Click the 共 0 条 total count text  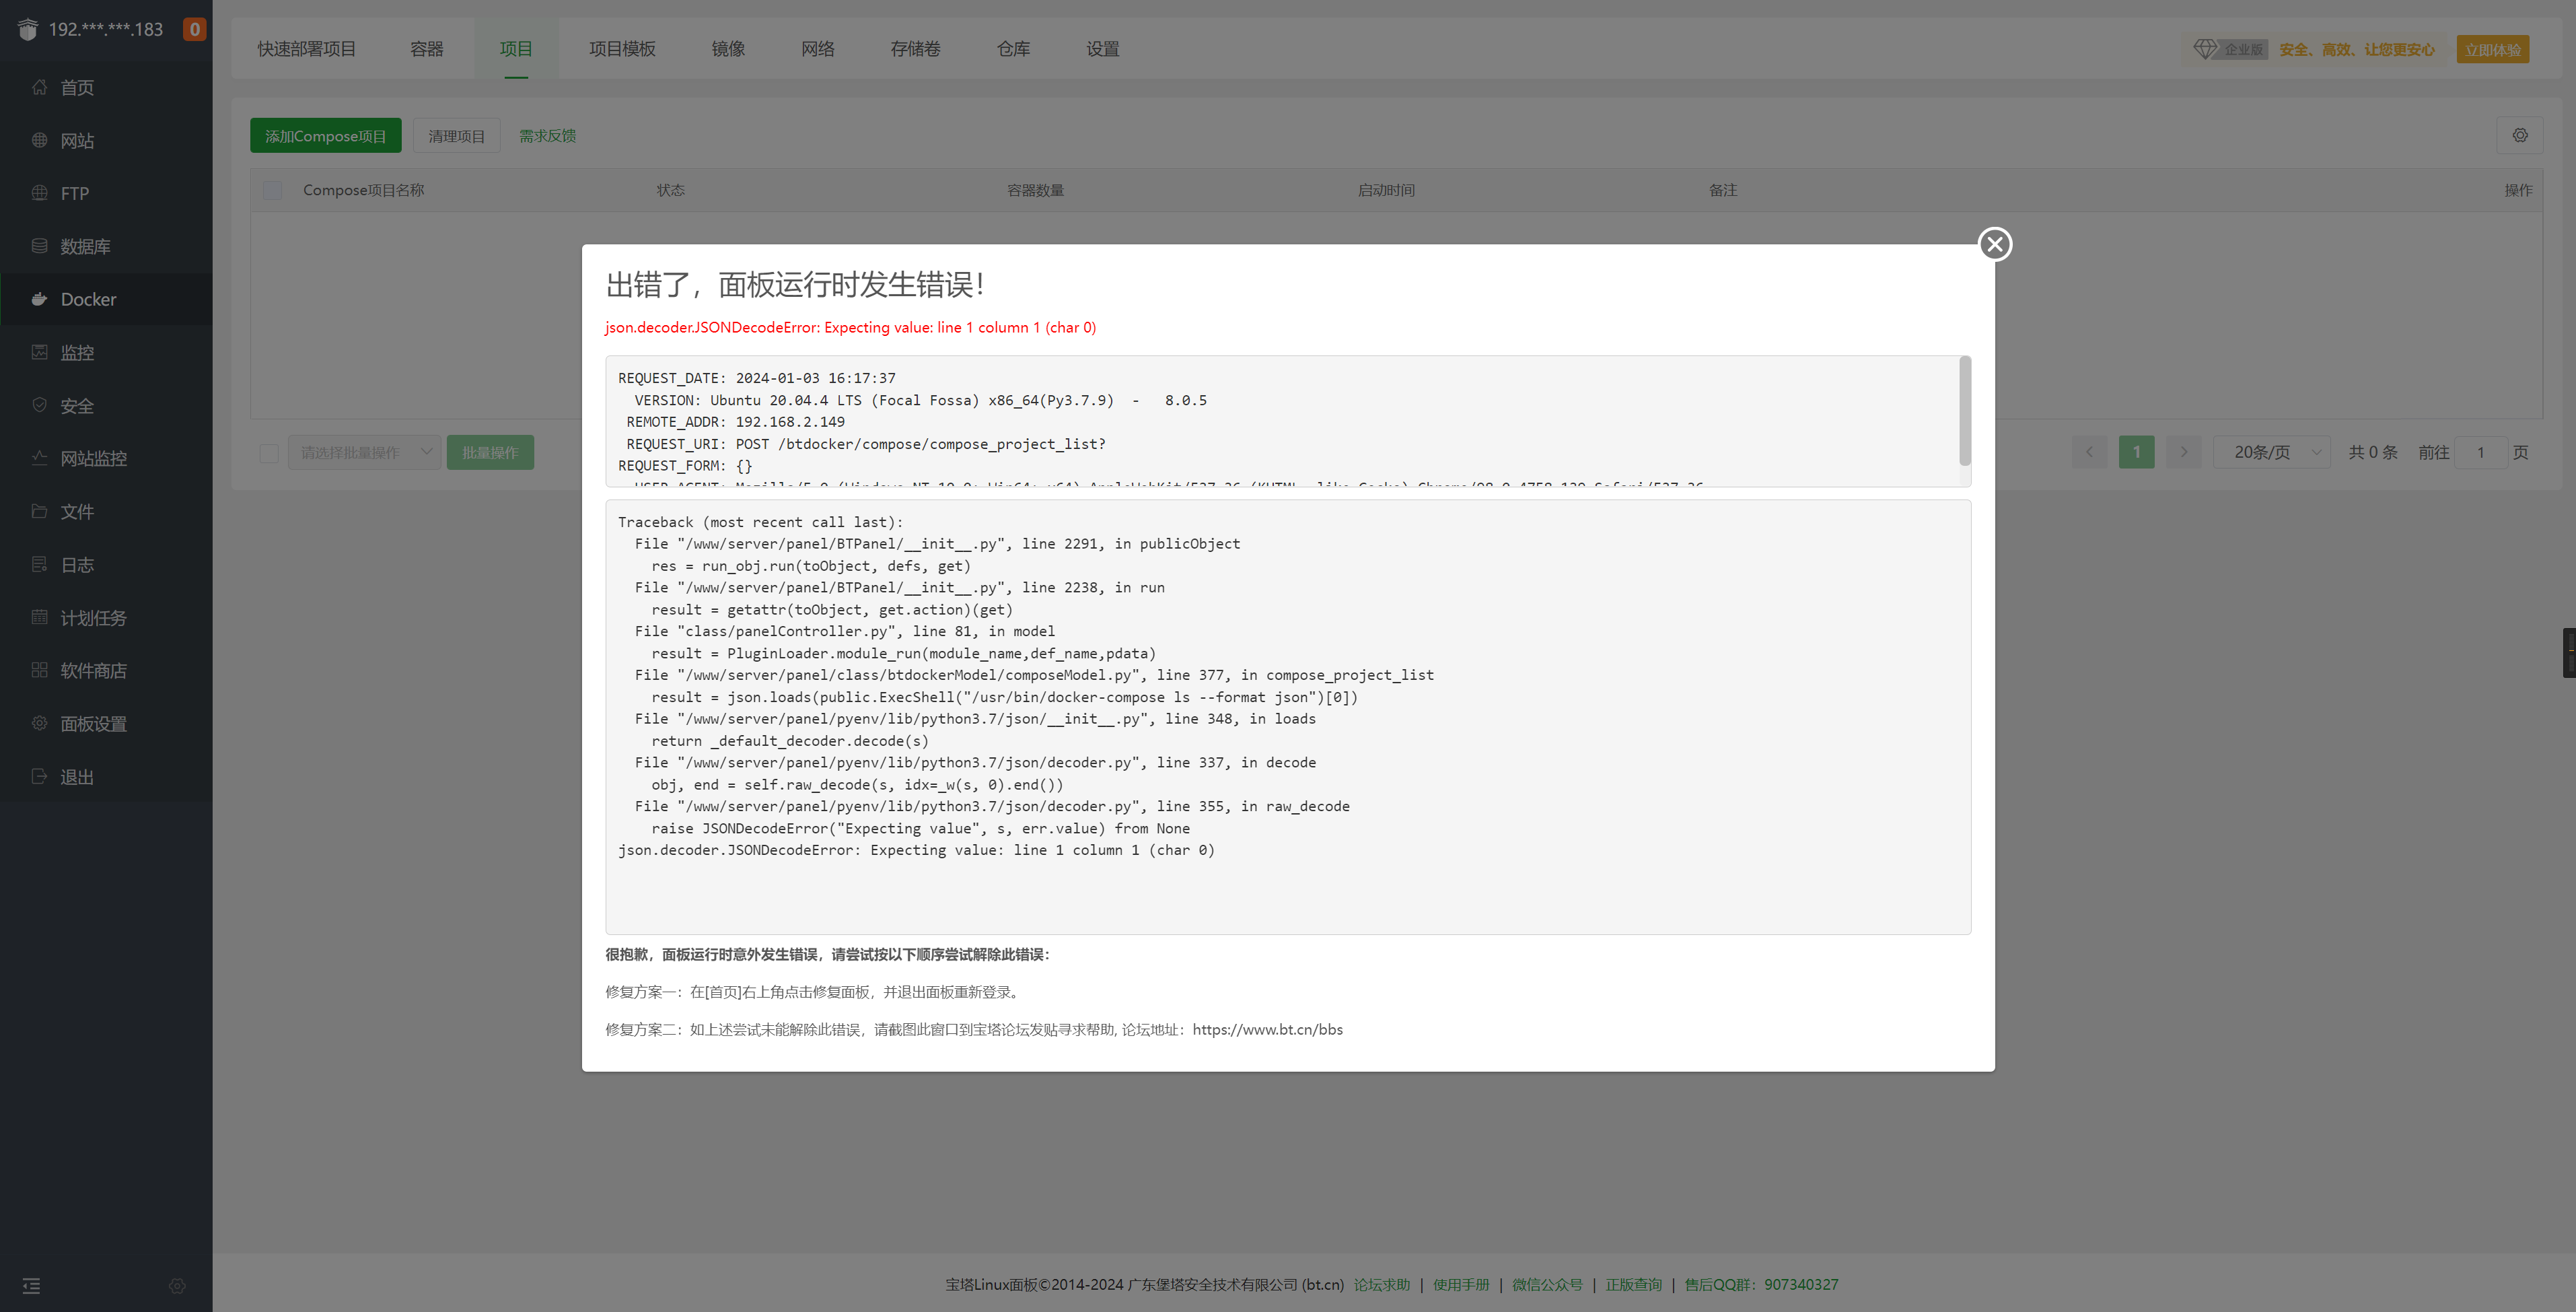pos(2373,452)
